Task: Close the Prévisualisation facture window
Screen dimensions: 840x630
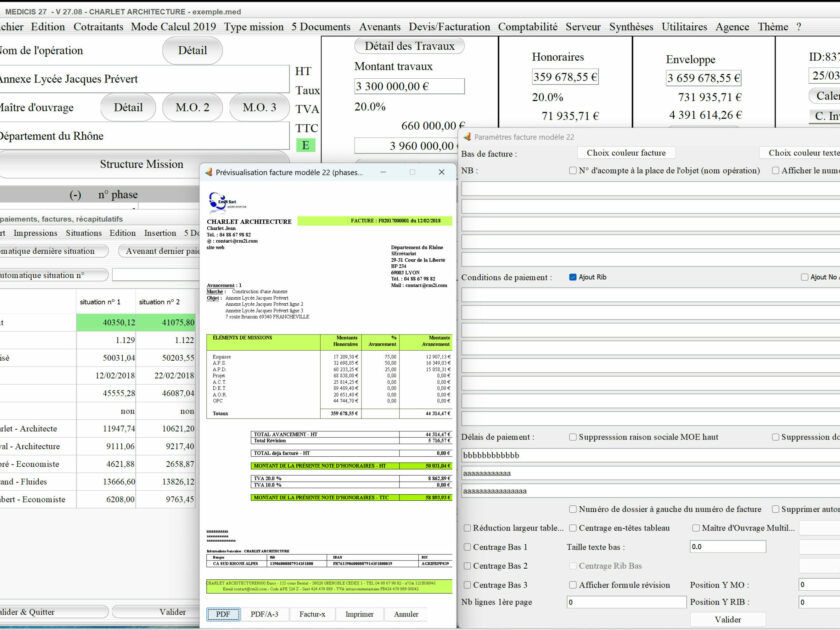Action: pyautogui.click(x=441, y=172)
